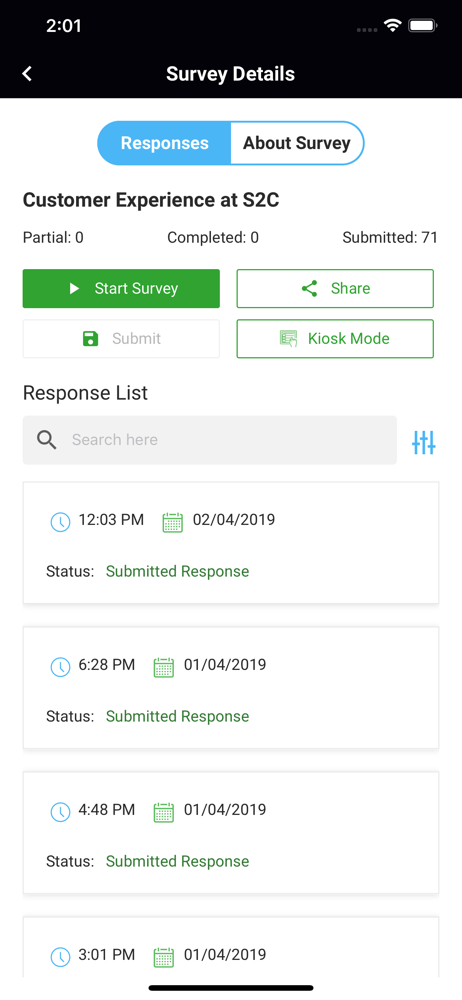Click the calendar icon on the 4:48 PM card
This screenshot has height=1000, width=462.
click(164, 811)
